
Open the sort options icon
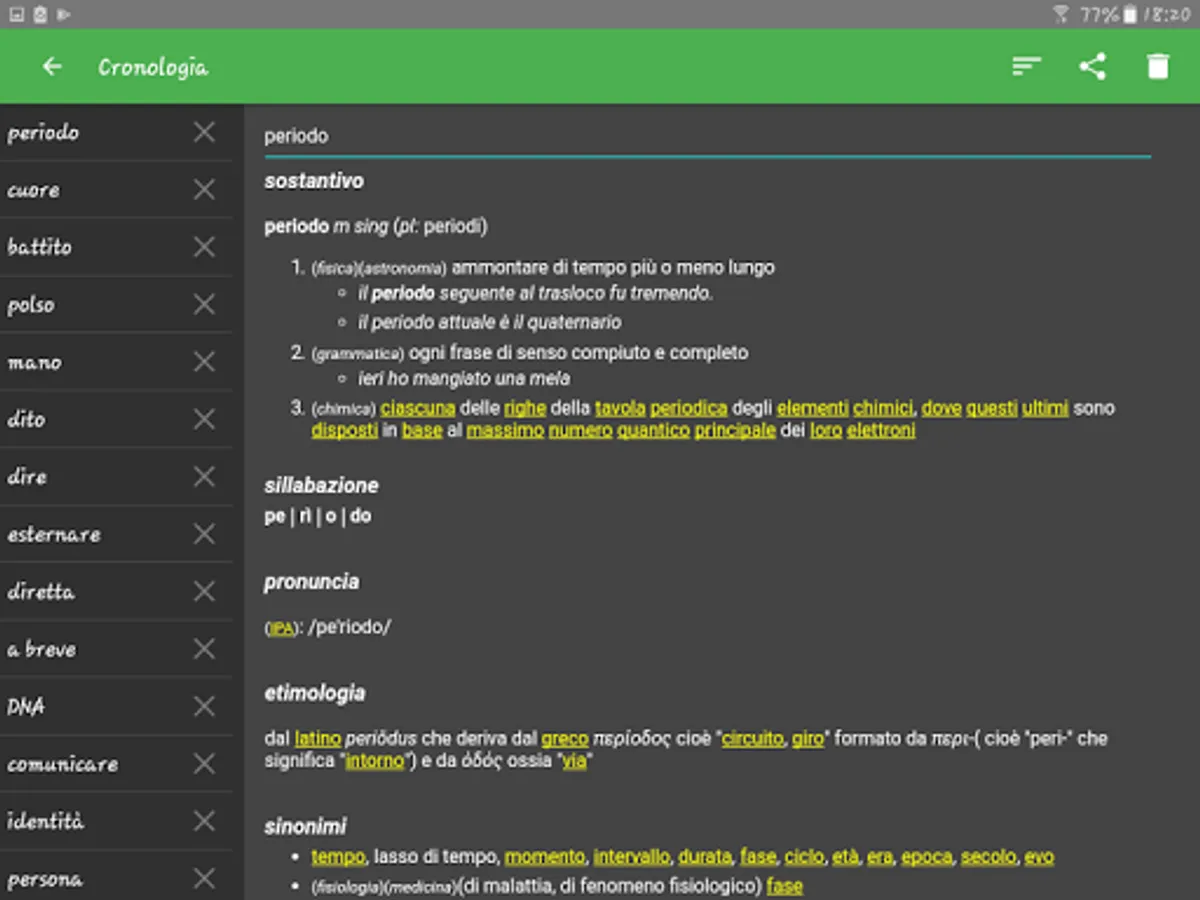pyautogui.click(x=1027, y=67)
